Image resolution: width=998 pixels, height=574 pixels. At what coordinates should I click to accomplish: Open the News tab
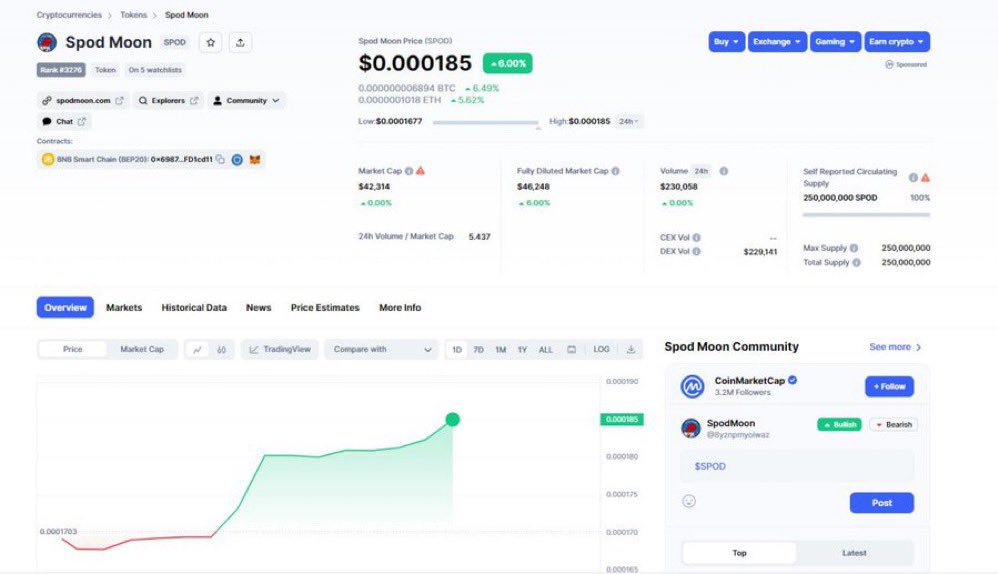point(258,307)
